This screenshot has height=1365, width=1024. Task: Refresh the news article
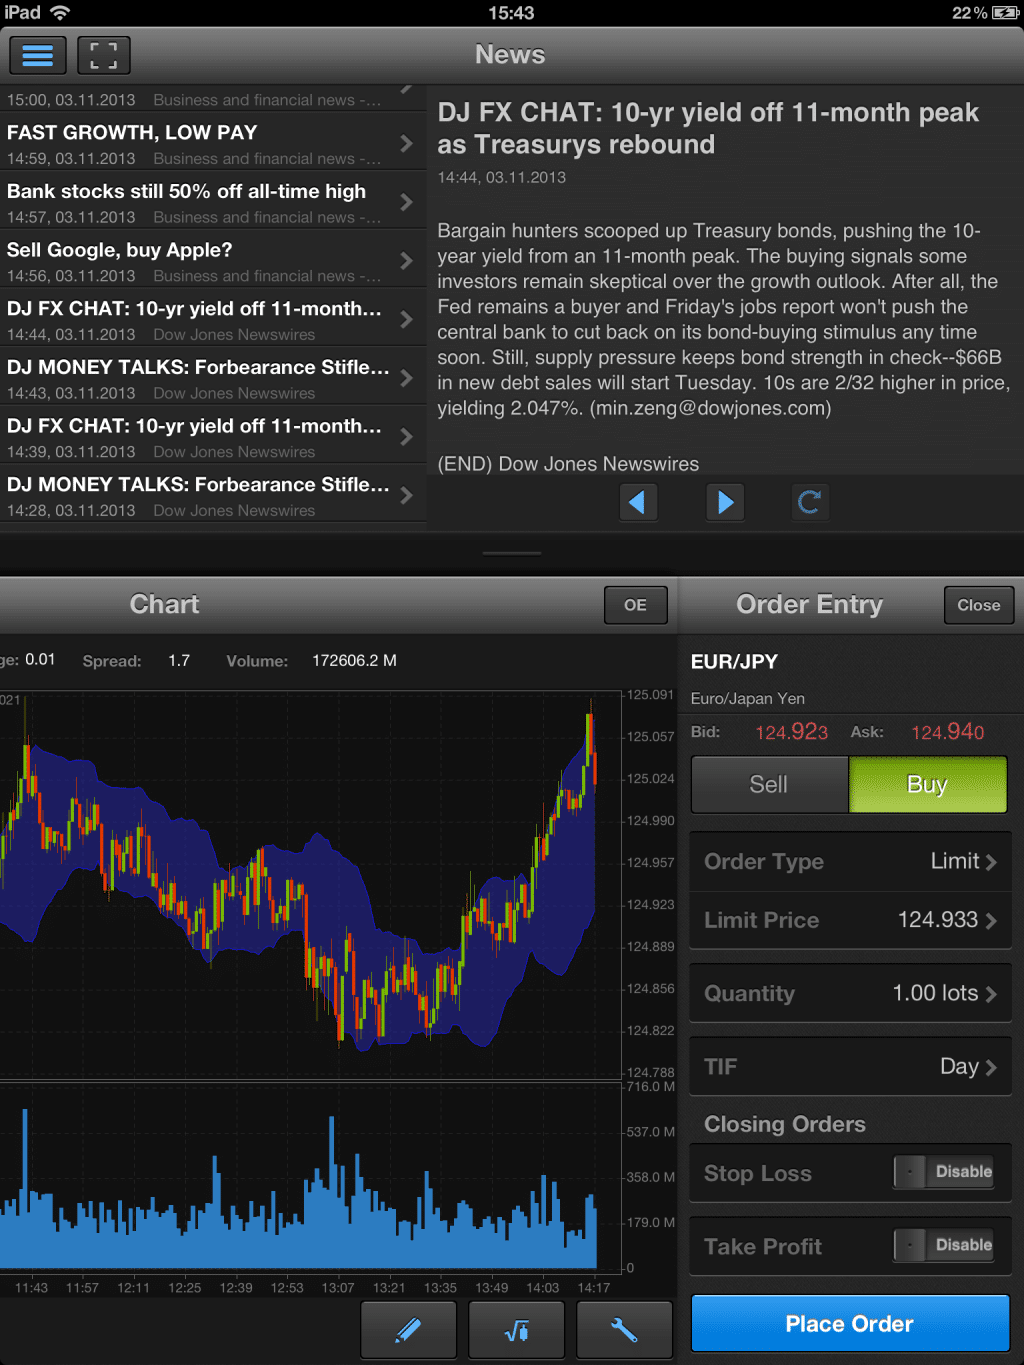coord(809,502)
